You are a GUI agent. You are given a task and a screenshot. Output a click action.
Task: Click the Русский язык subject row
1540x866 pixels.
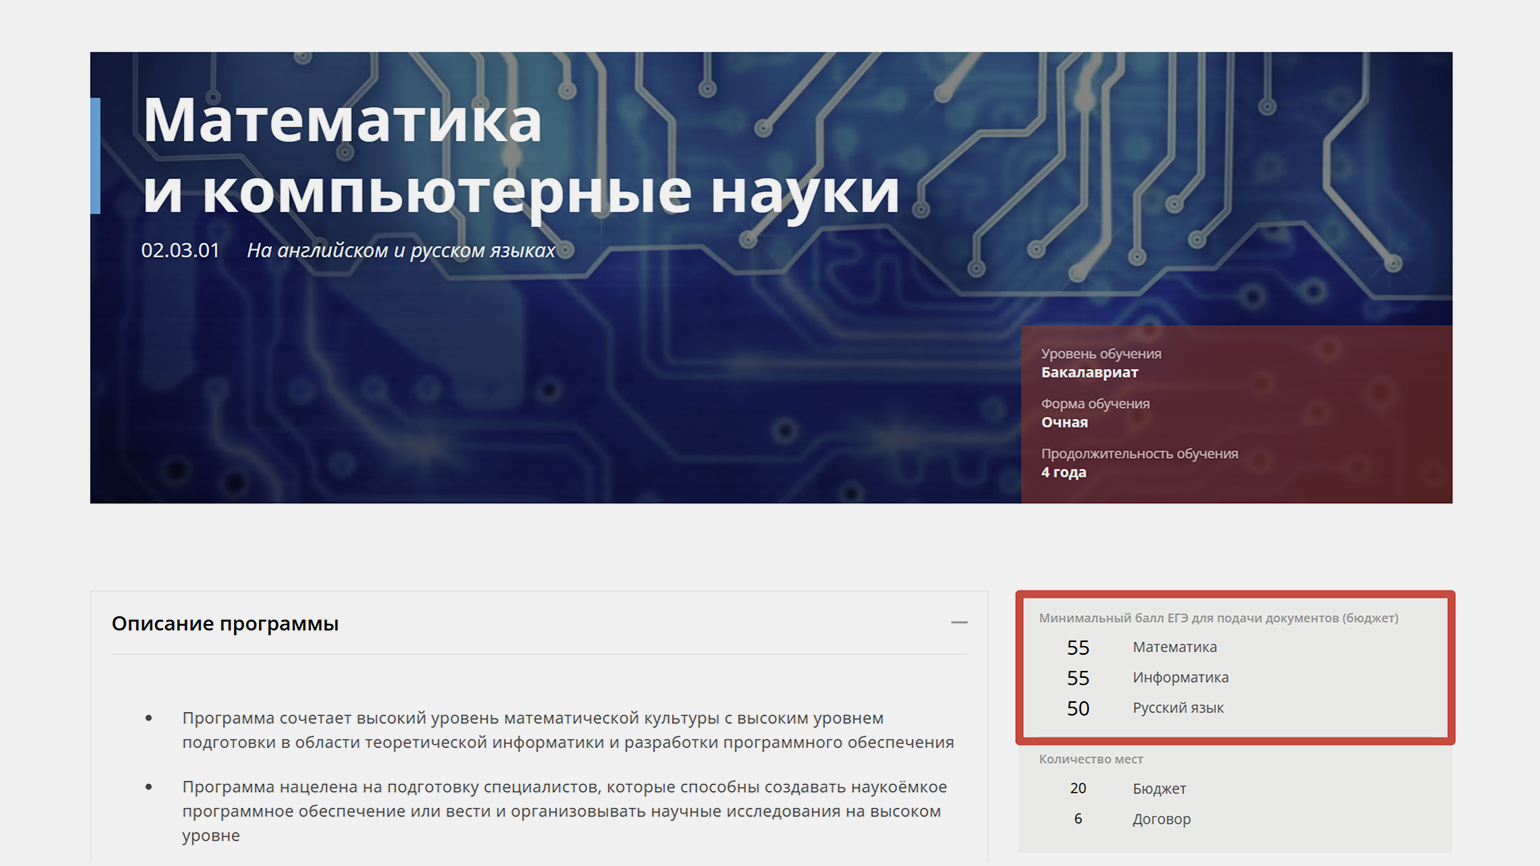1177,708
